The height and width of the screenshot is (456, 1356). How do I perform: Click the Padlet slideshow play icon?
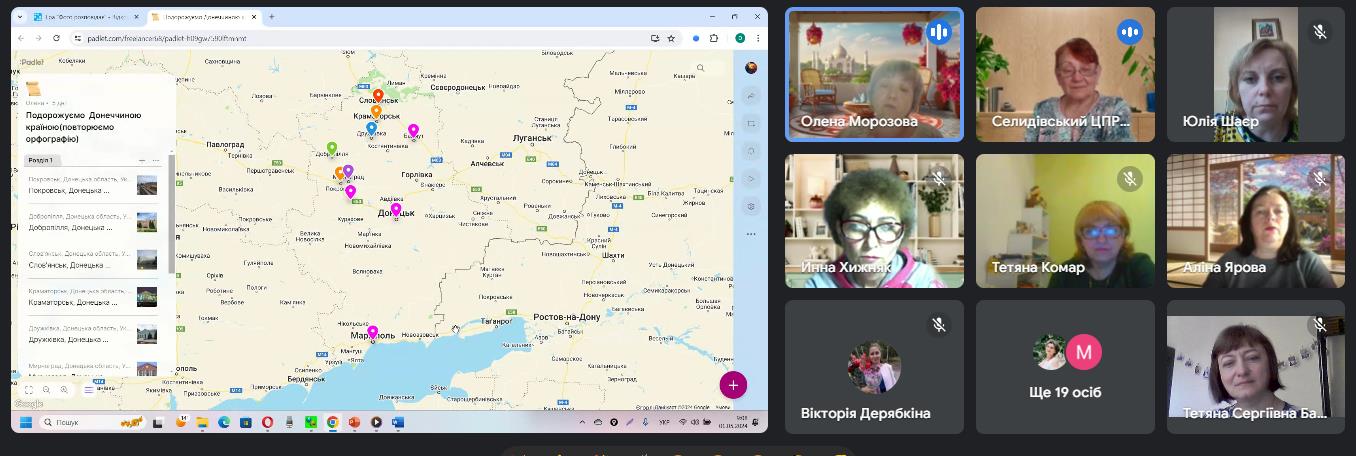pos(751,178)
